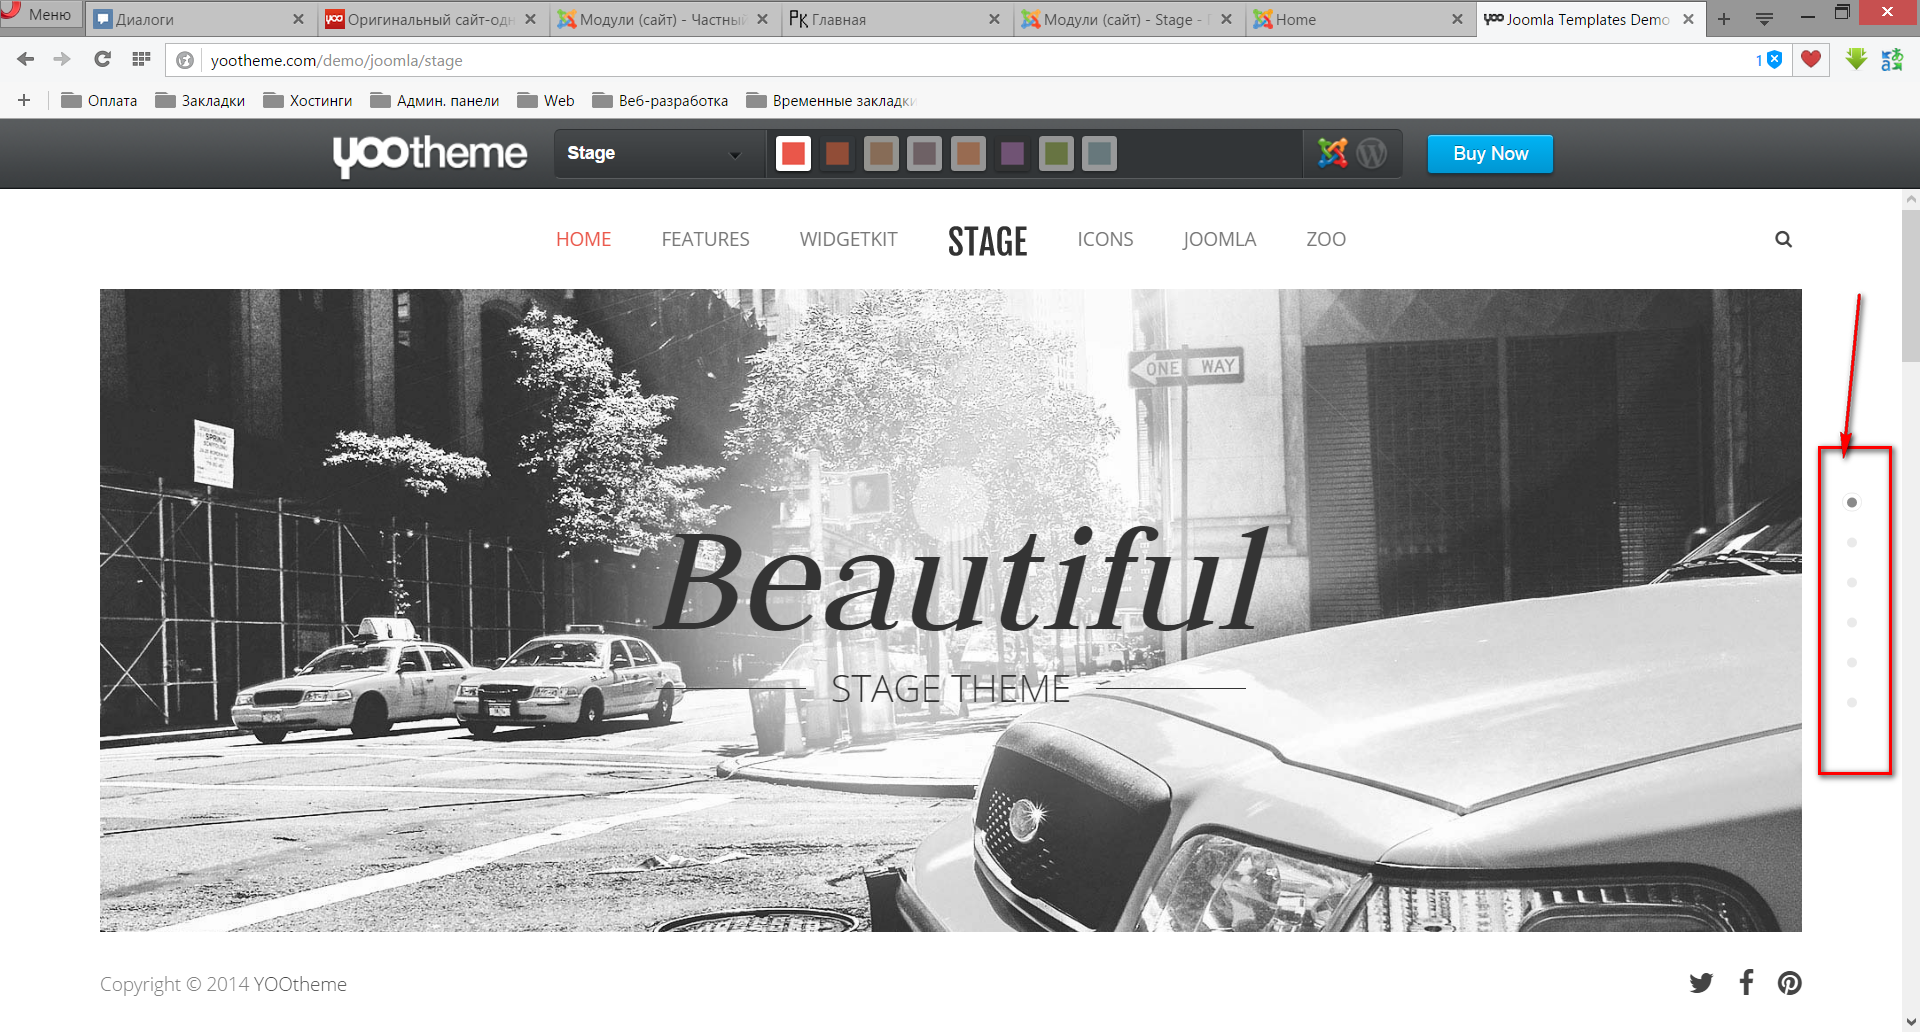Open the Twitter social icon in footer
The height and width of the screenshot is (1032, 1920).
pyautogui.click(x=1701, y=983)
